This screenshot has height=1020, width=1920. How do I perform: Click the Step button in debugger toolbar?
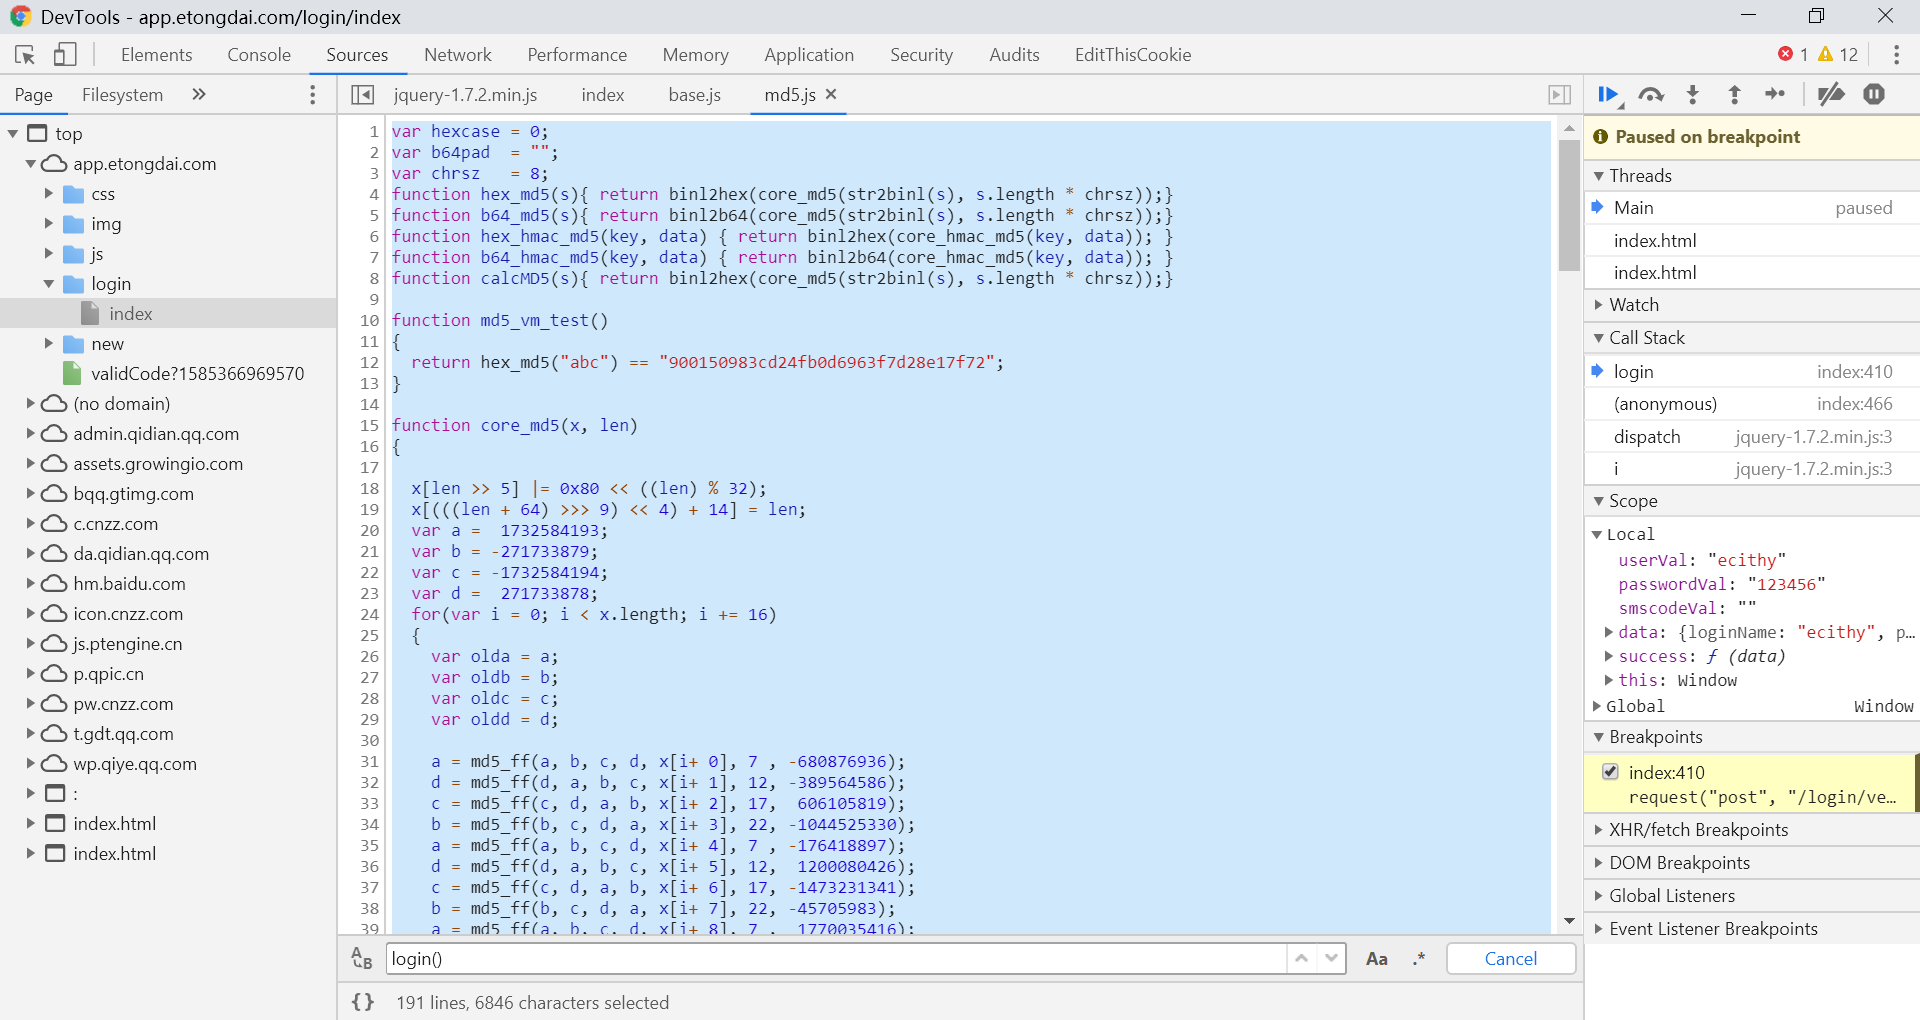(x=1776, y=94)
